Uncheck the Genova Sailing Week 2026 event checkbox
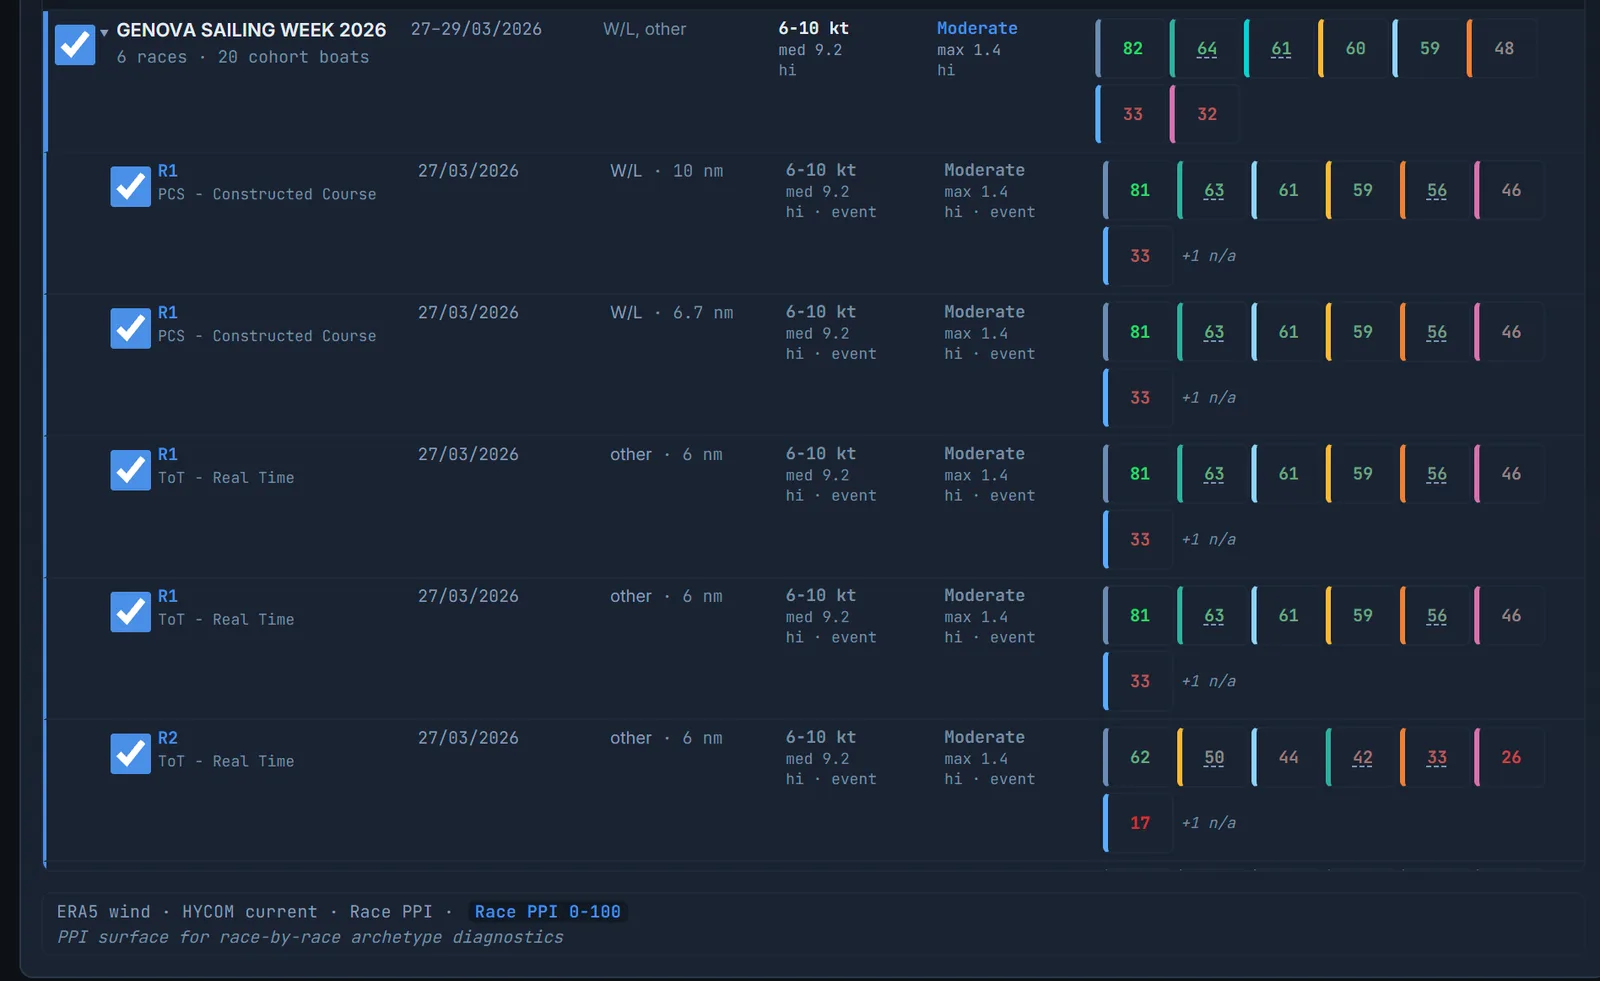Image resolution: width=1600 pixels, height=981 pixels. (75, 45)
